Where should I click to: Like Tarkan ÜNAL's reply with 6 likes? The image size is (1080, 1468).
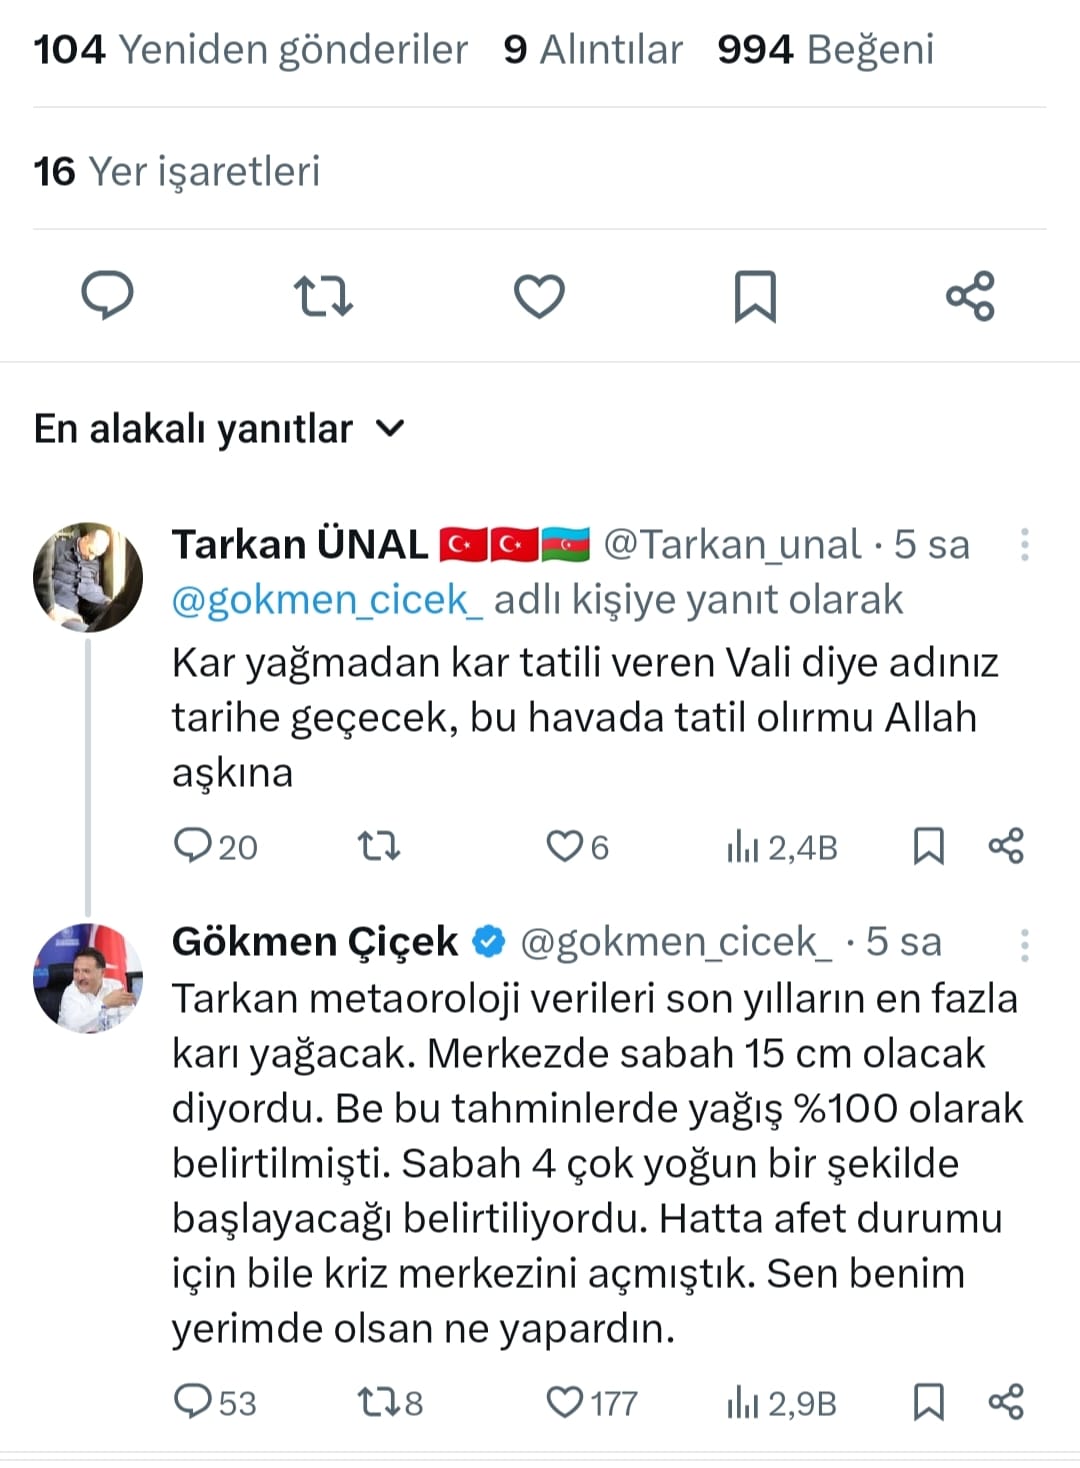click(564, 847)
